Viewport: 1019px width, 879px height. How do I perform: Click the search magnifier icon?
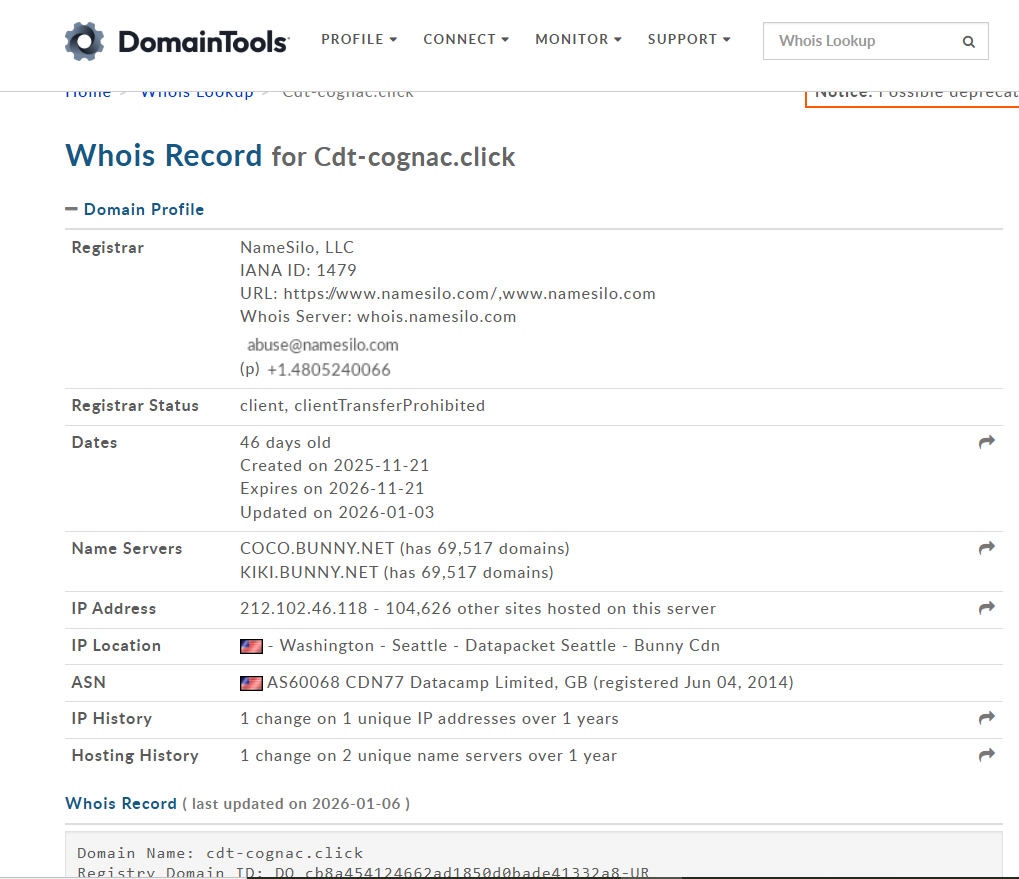tap(968, 42)
